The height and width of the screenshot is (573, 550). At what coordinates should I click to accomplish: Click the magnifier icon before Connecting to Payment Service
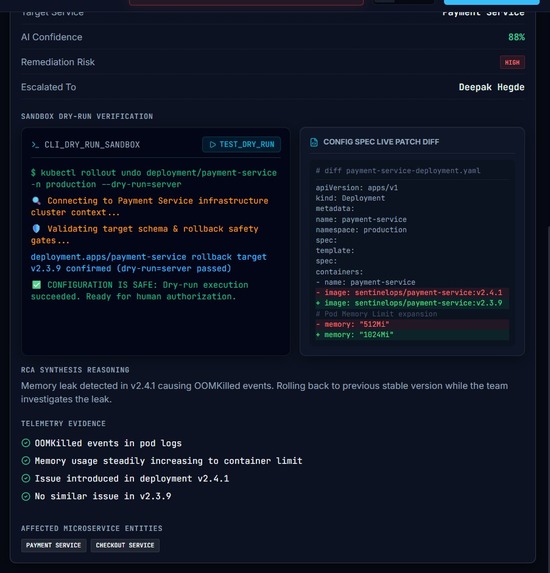tap(36, 201)
